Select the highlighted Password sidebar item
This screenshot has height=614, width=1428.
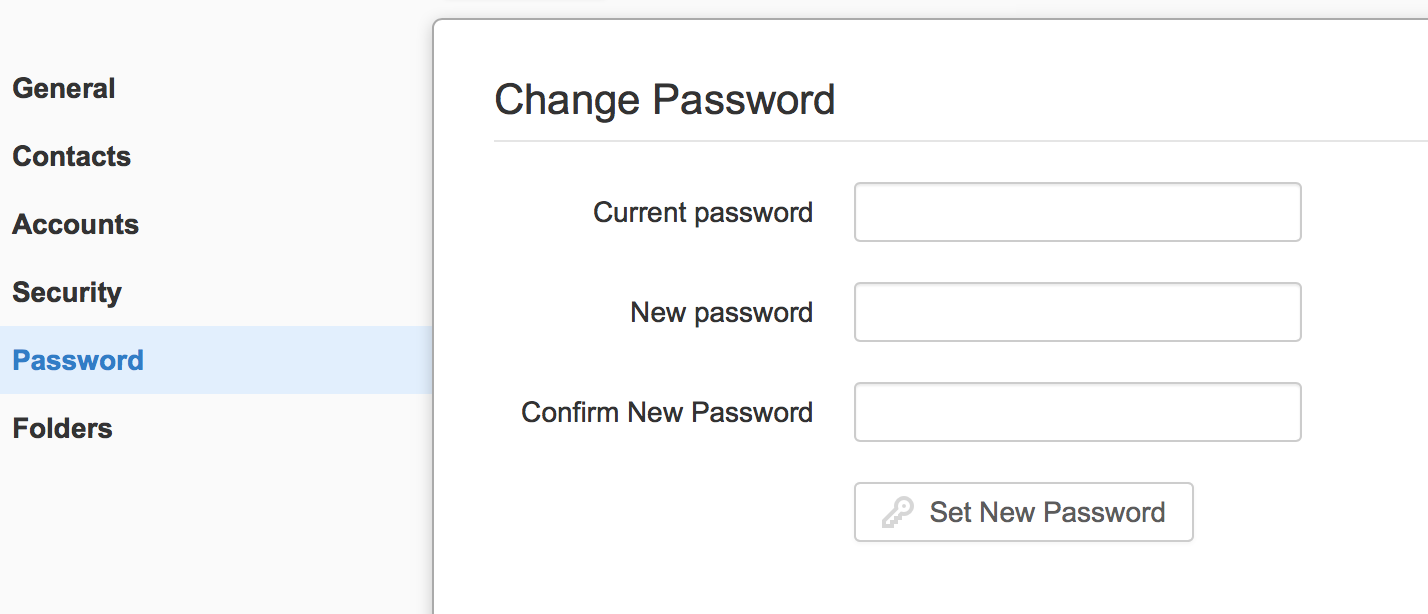coord(216,360)
